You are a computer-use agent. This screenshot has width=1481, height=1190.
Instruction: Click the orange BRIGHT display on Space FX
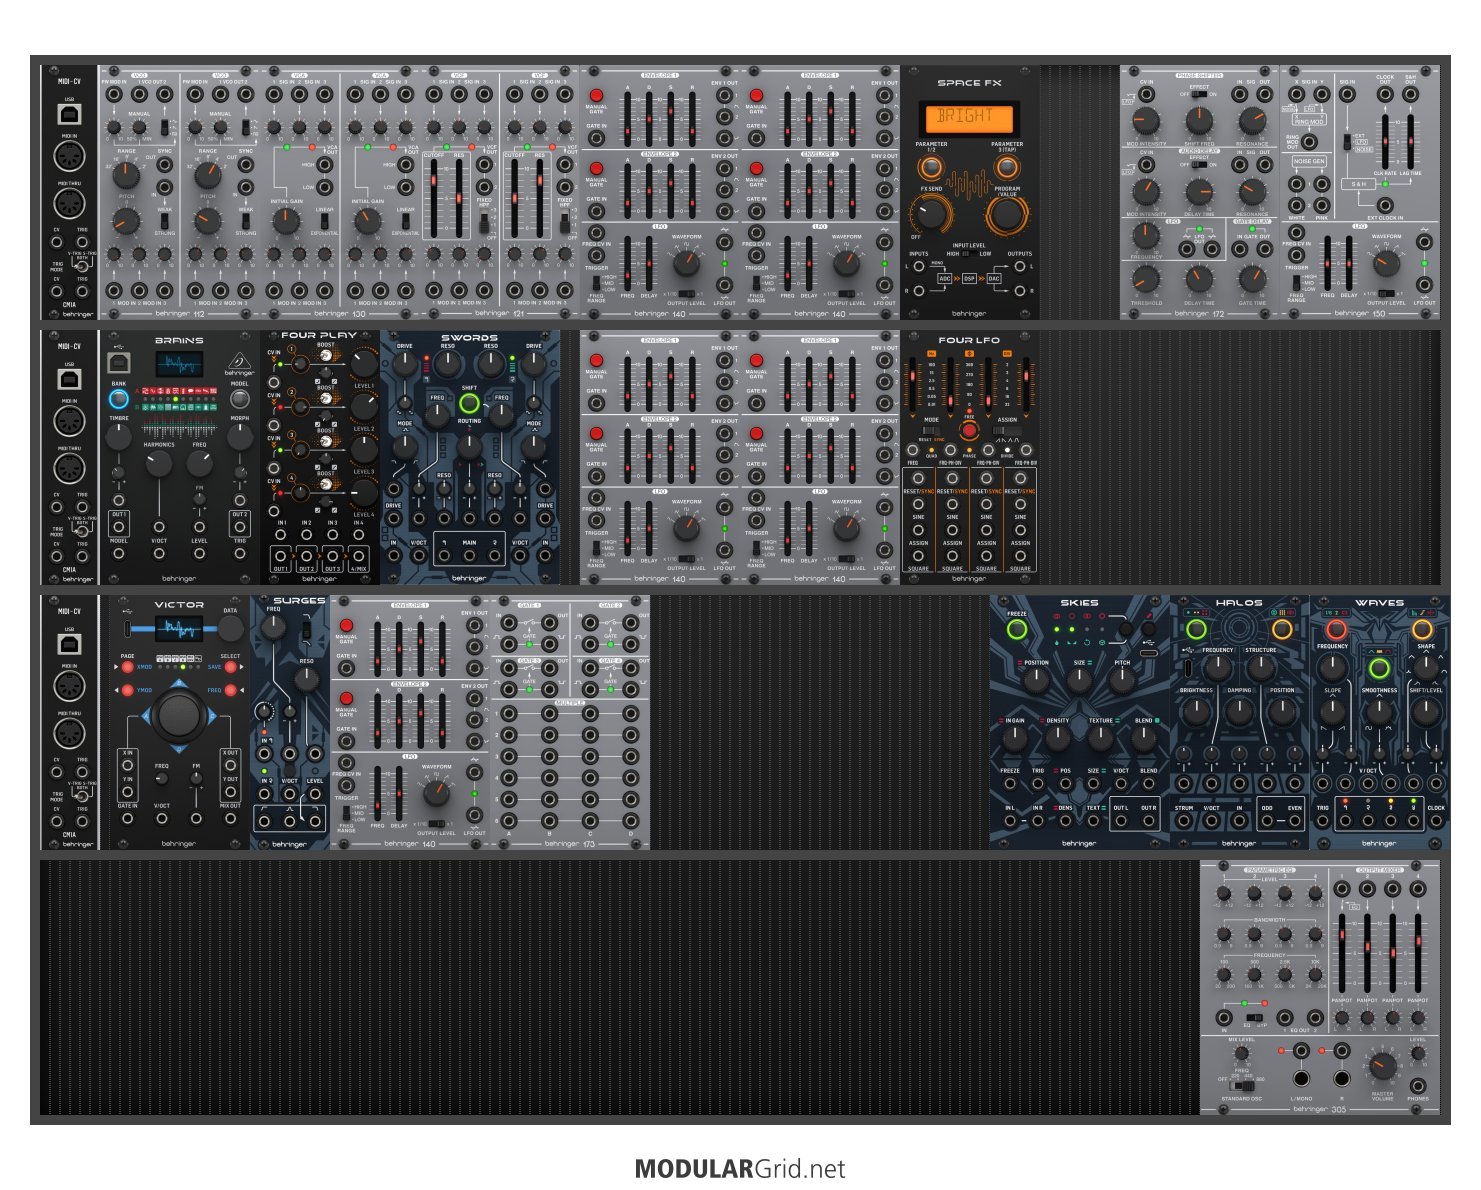click(966, 117)
